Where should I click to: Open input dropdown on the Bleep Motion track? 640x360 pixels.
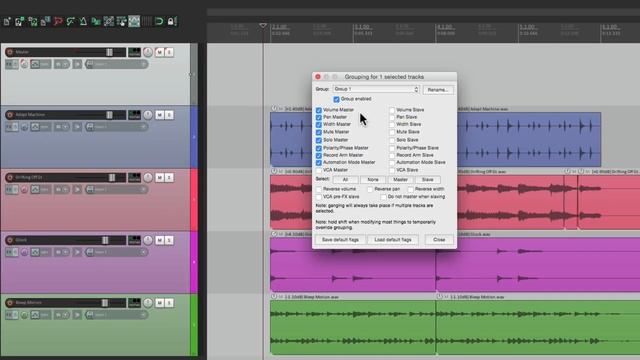(x=116, y=315)
